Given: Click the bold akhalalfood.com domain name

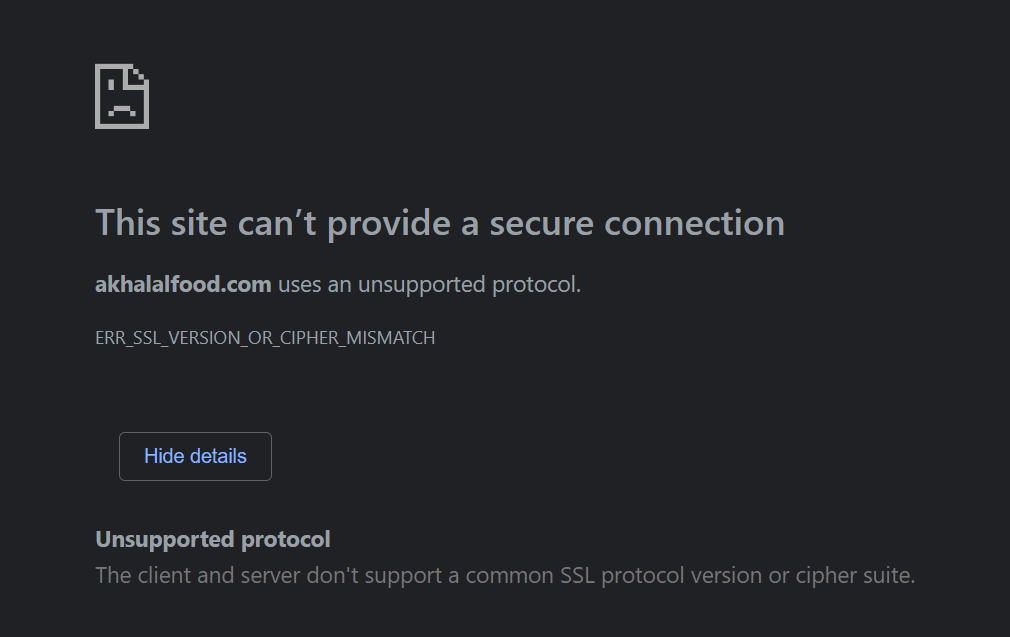Looking at the screenshot, I should pyautogui.click(x=183, y=285).
